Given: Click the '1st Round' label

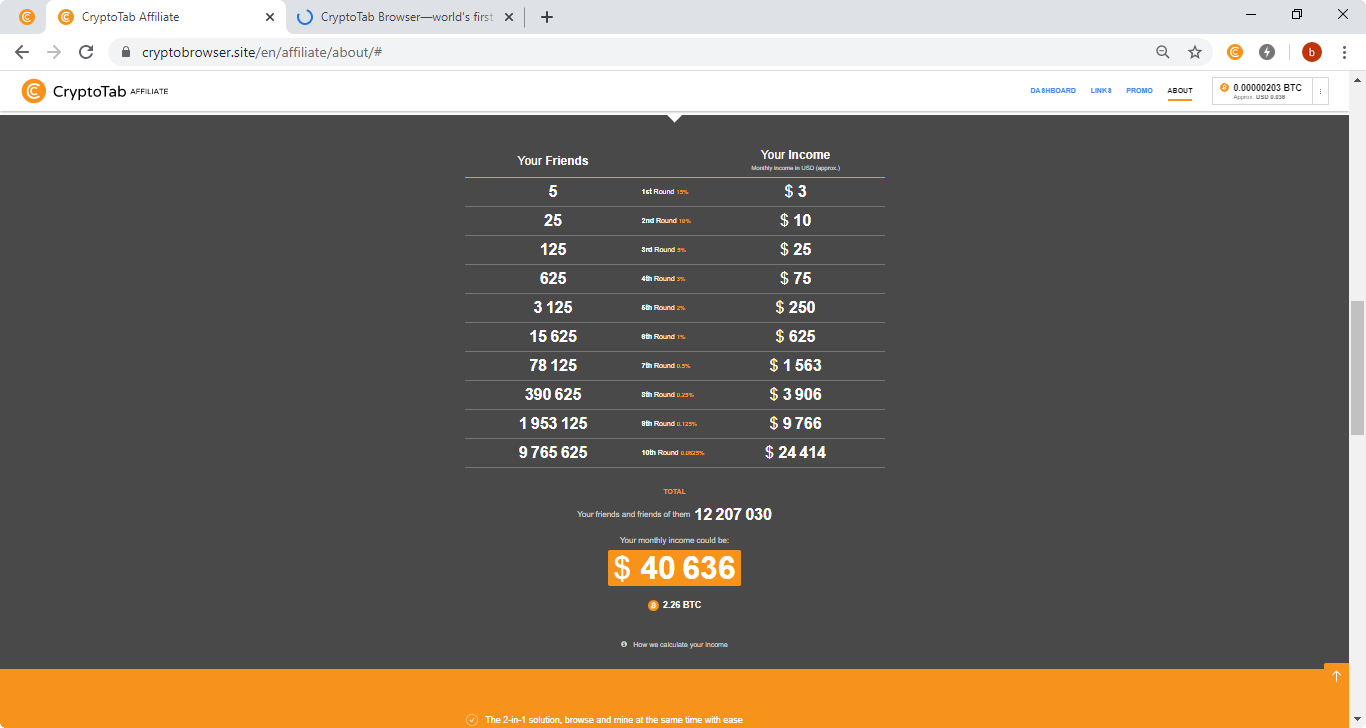Looking at the screenshot, I should (x=657, y=192).
